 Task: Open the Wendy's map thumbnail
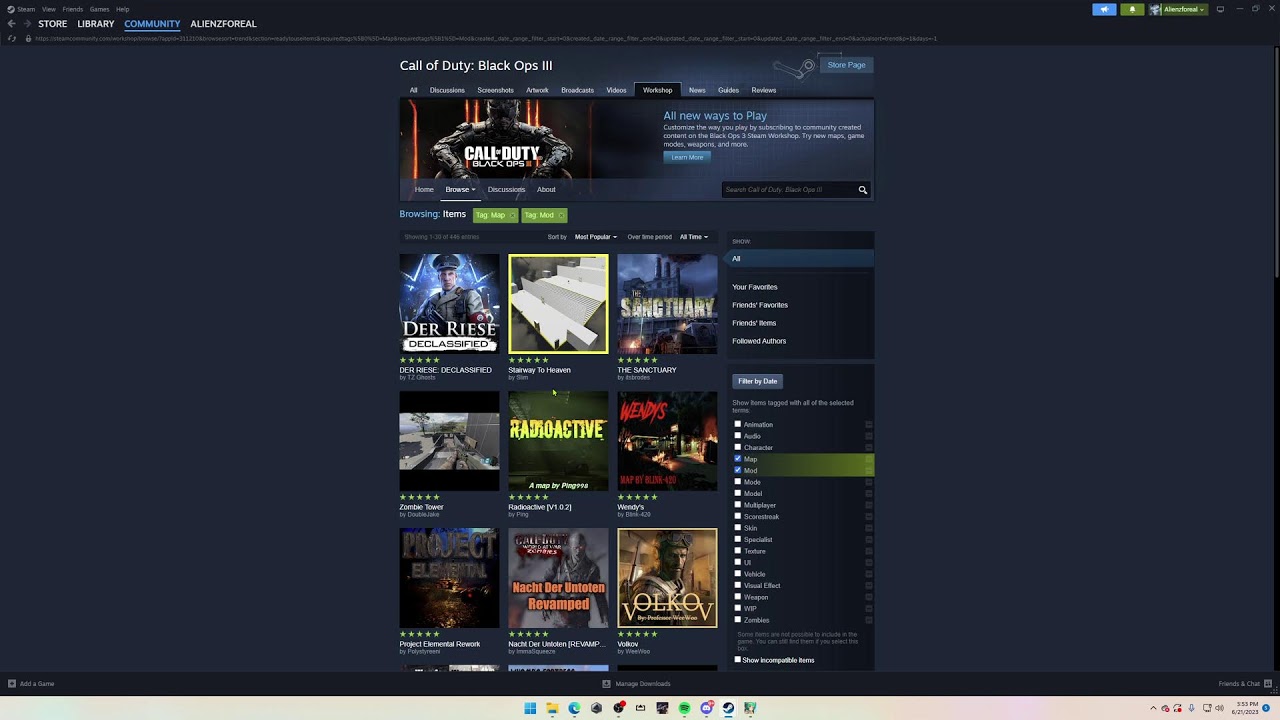[x=667, y=441]
